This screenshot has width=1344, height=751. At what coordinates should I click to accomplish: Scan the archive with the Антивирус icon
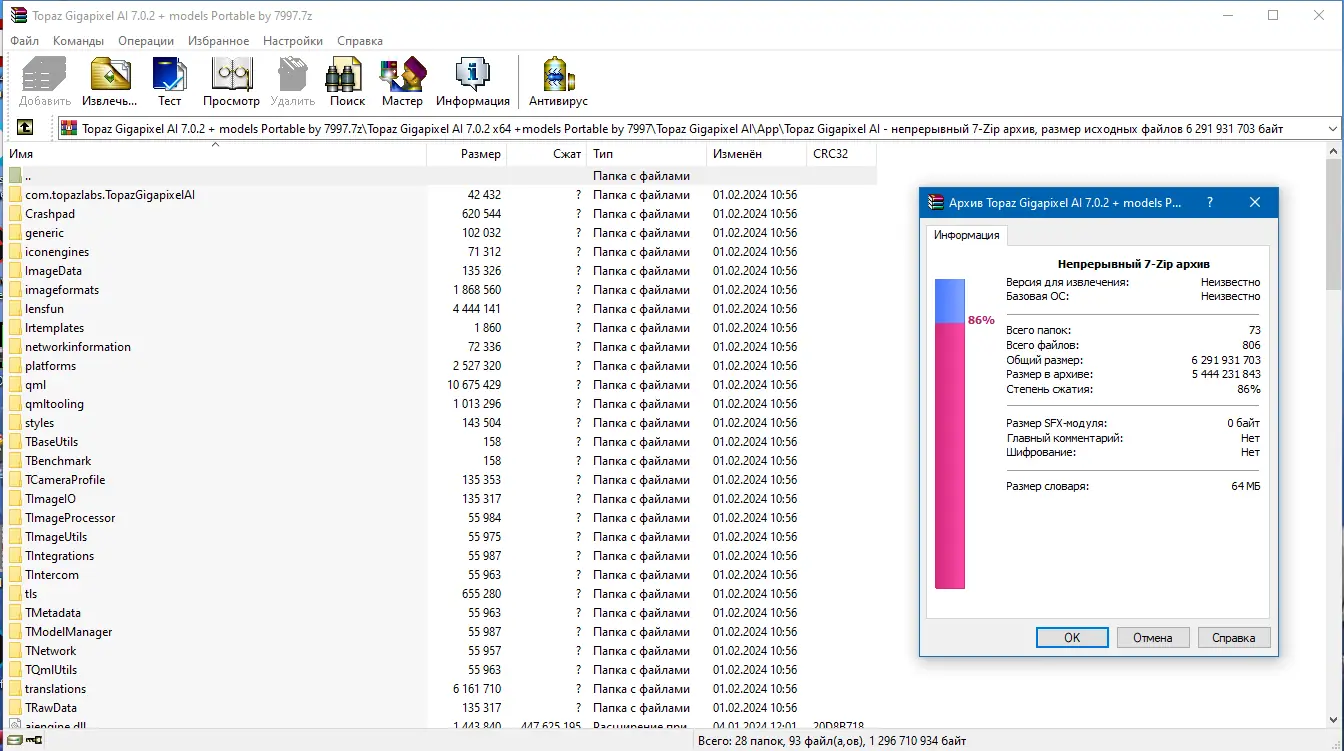pyautogui.click(x=558, y=74)
